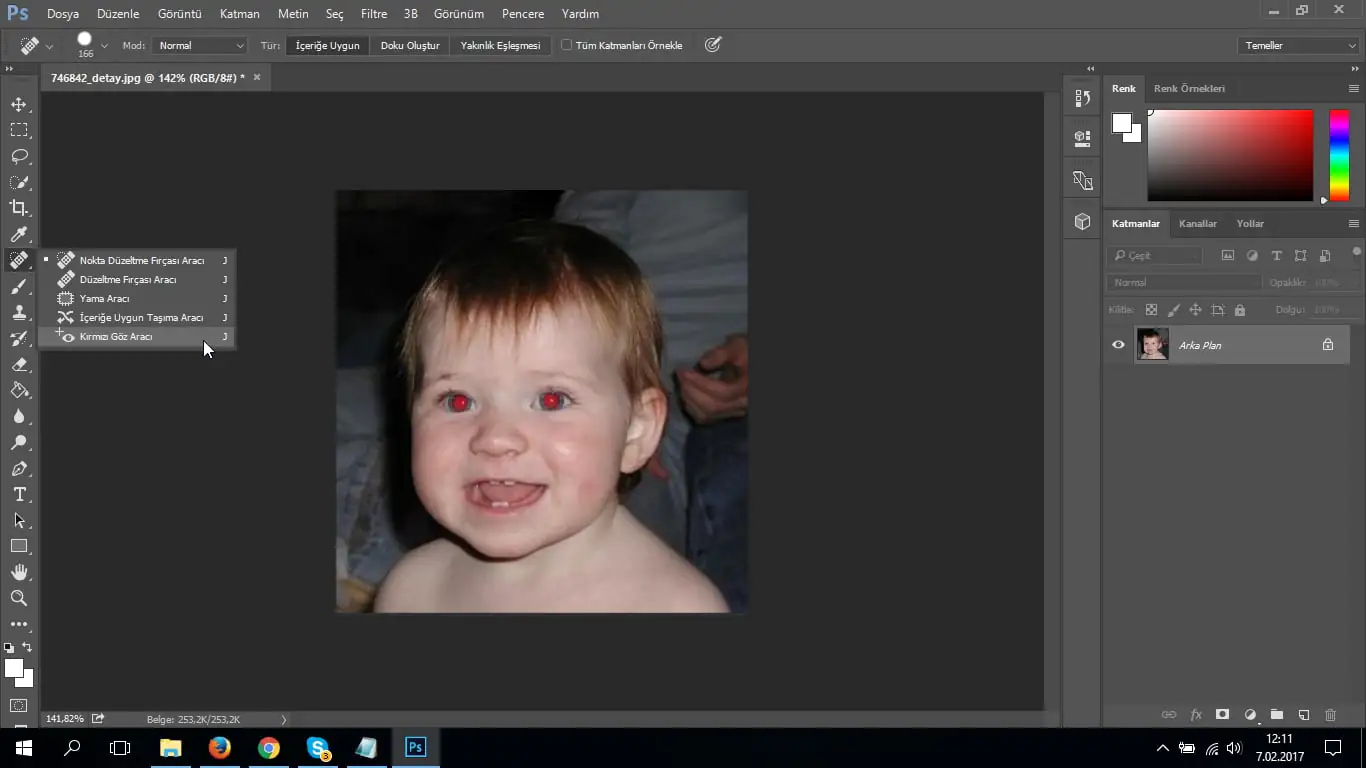Open the Mod Normal dropdown

click(x=200, y=45)
